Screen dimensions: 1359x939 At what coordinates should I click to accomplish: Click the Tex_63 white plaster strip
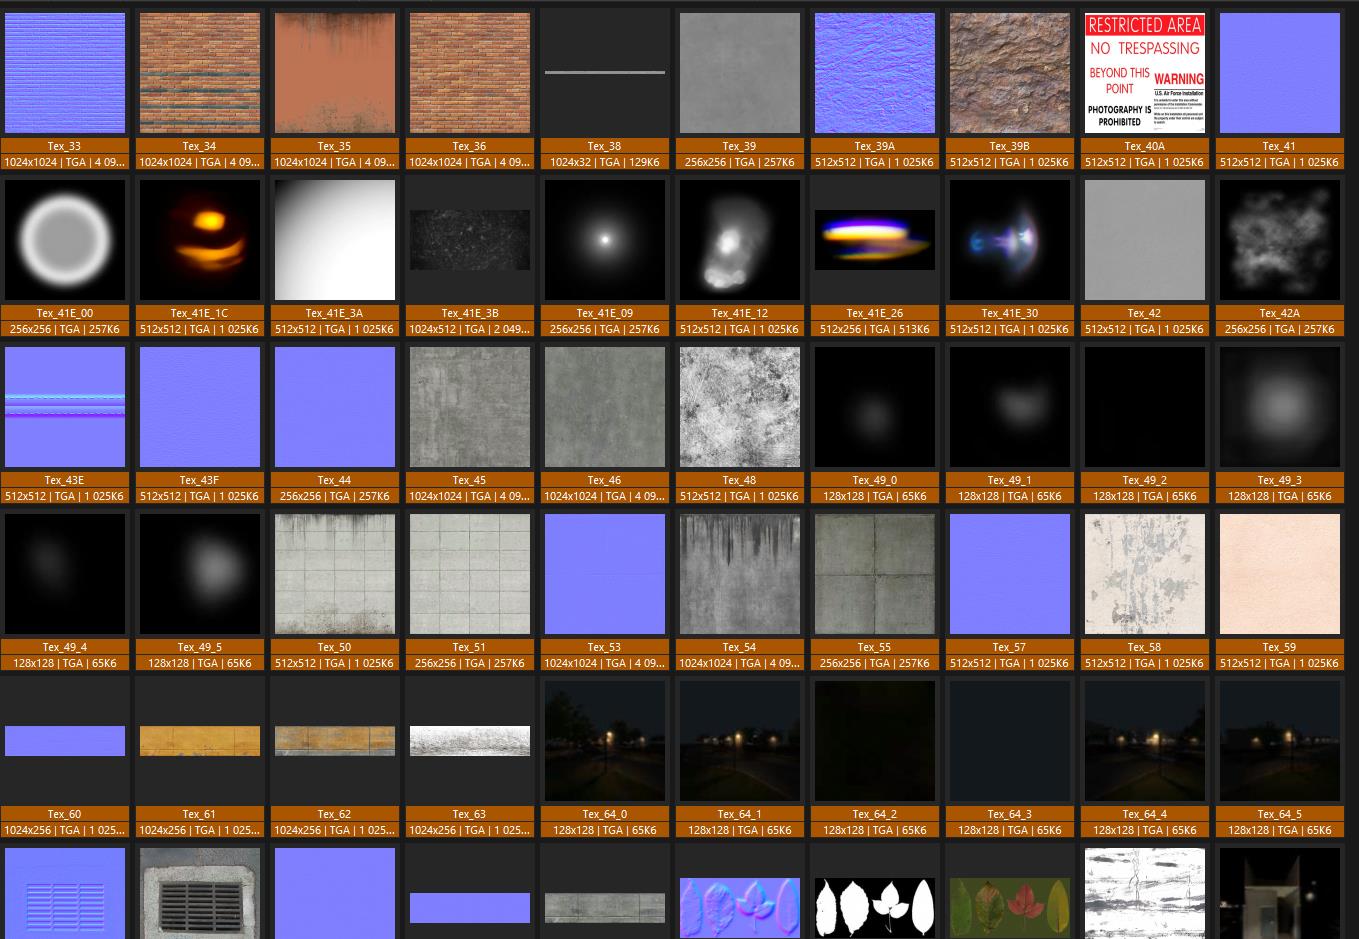click(470, 741)
